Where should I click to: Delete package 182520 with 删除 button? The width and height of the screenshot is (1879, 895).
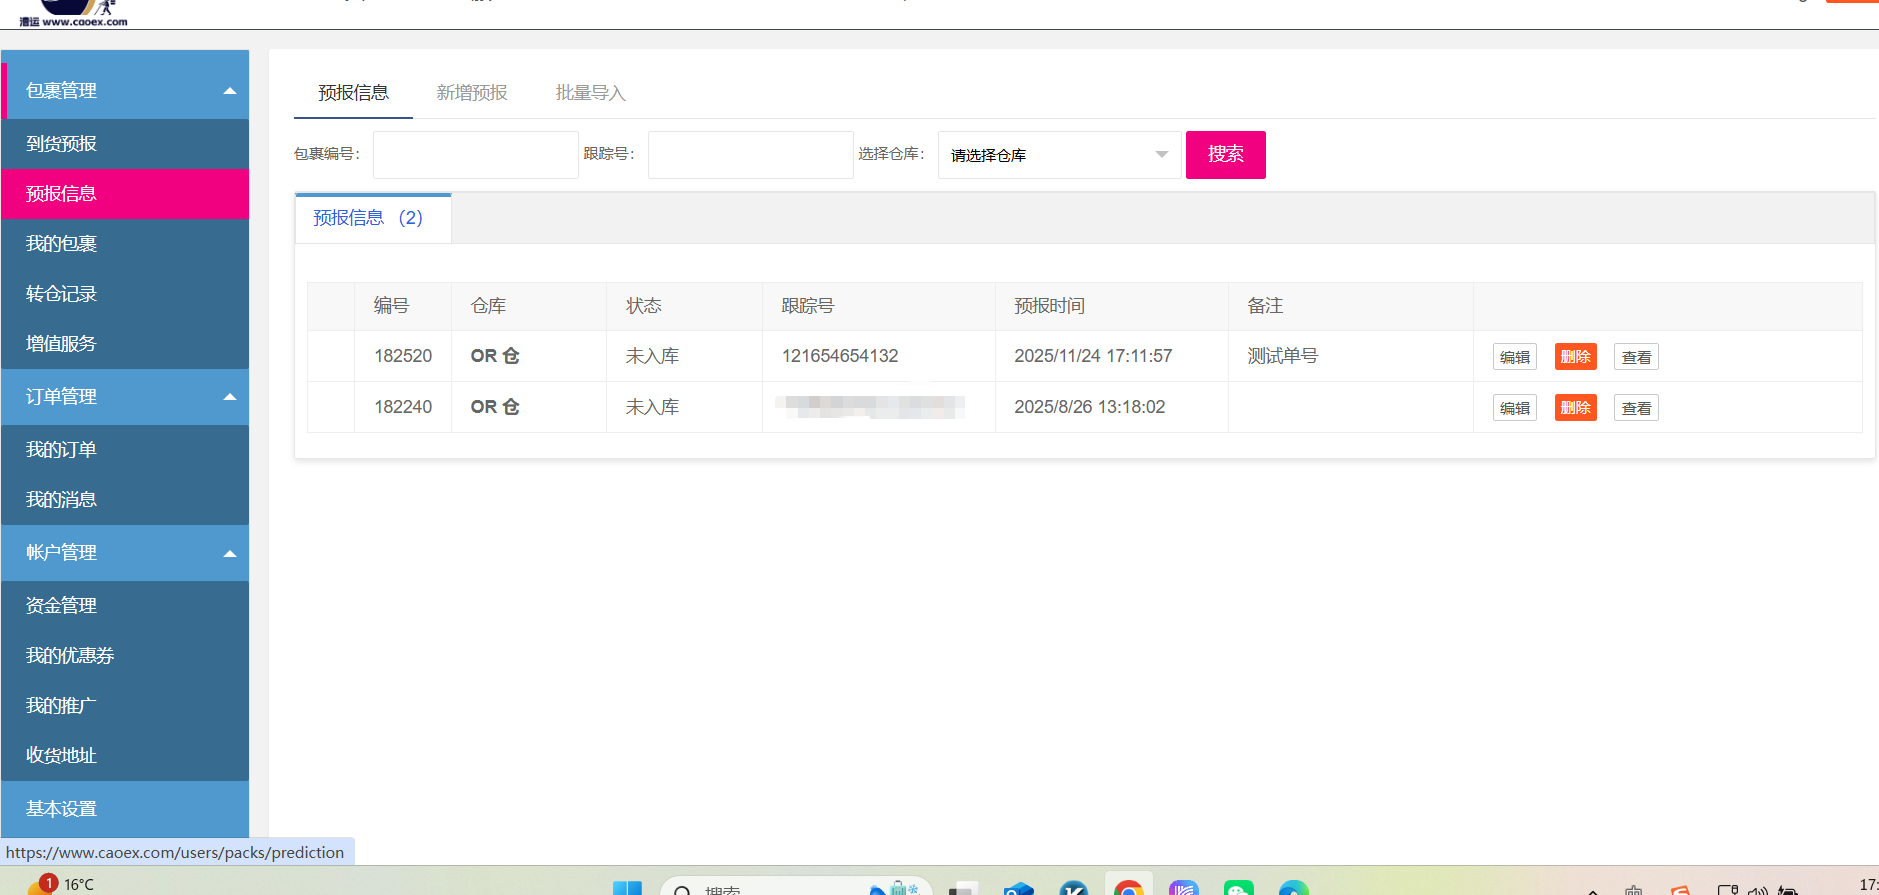[x=1575, y=357]
